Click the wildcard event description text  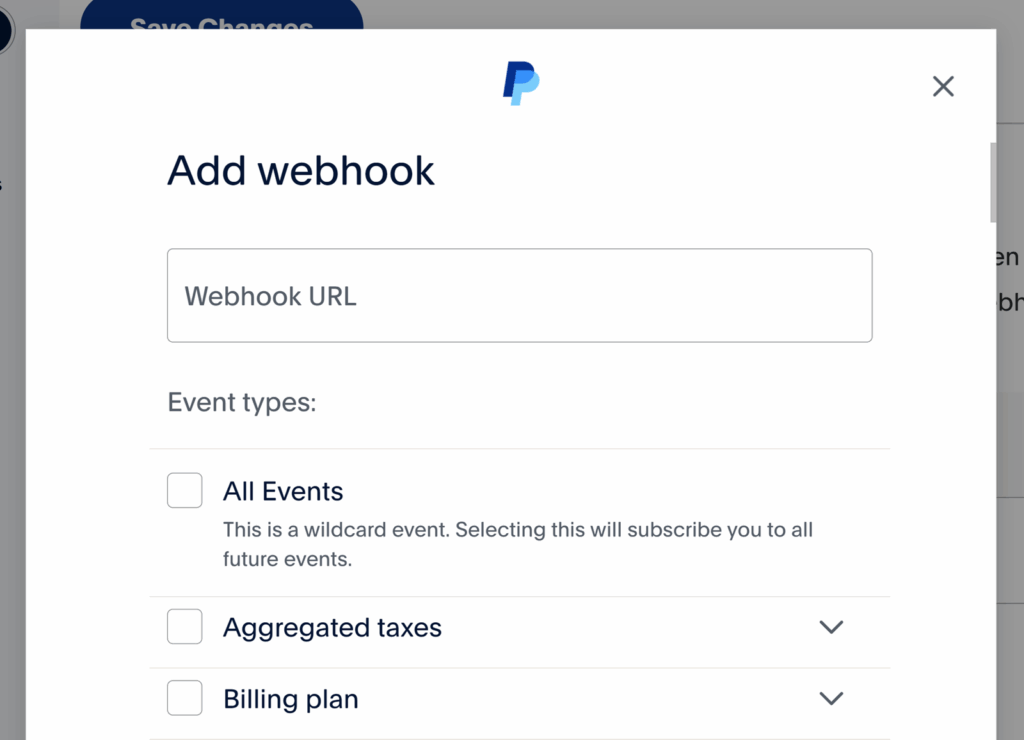517,544
